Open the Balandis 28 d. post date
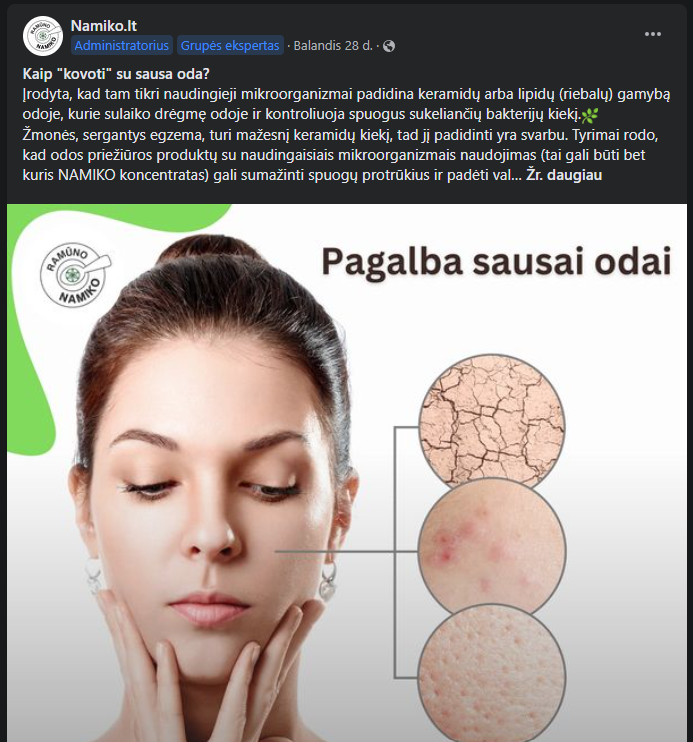The image size is (693, 742). click(333, 45)
